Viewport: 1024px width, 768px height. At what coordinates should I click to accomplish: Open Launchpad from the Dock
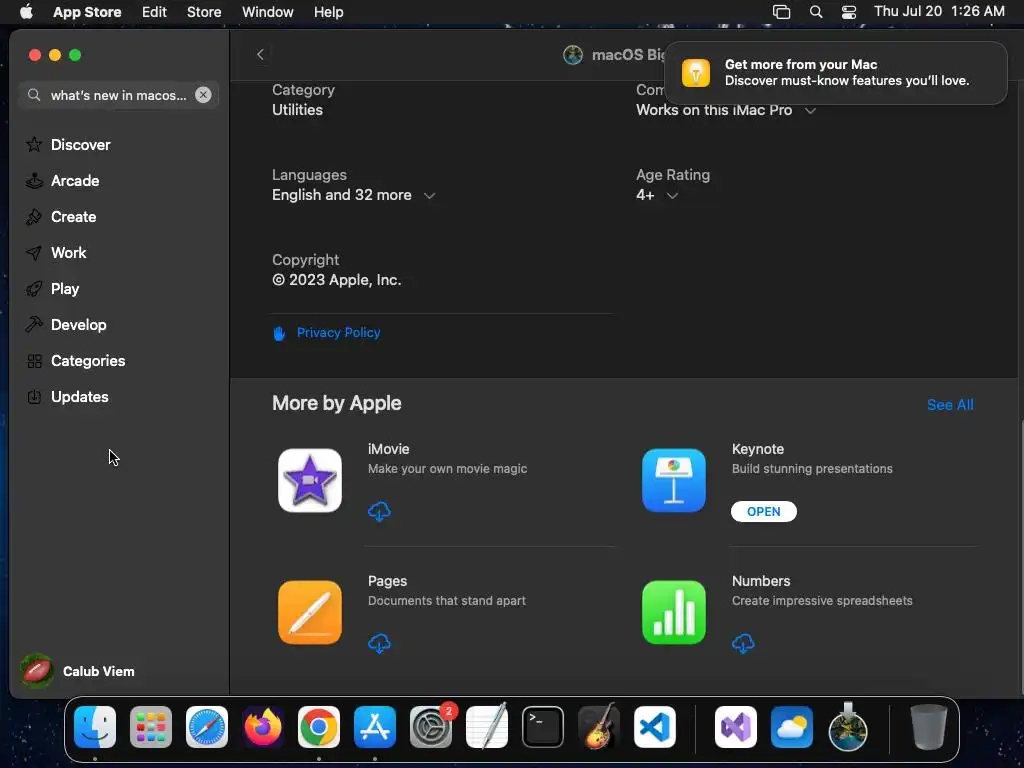(151, 727)
